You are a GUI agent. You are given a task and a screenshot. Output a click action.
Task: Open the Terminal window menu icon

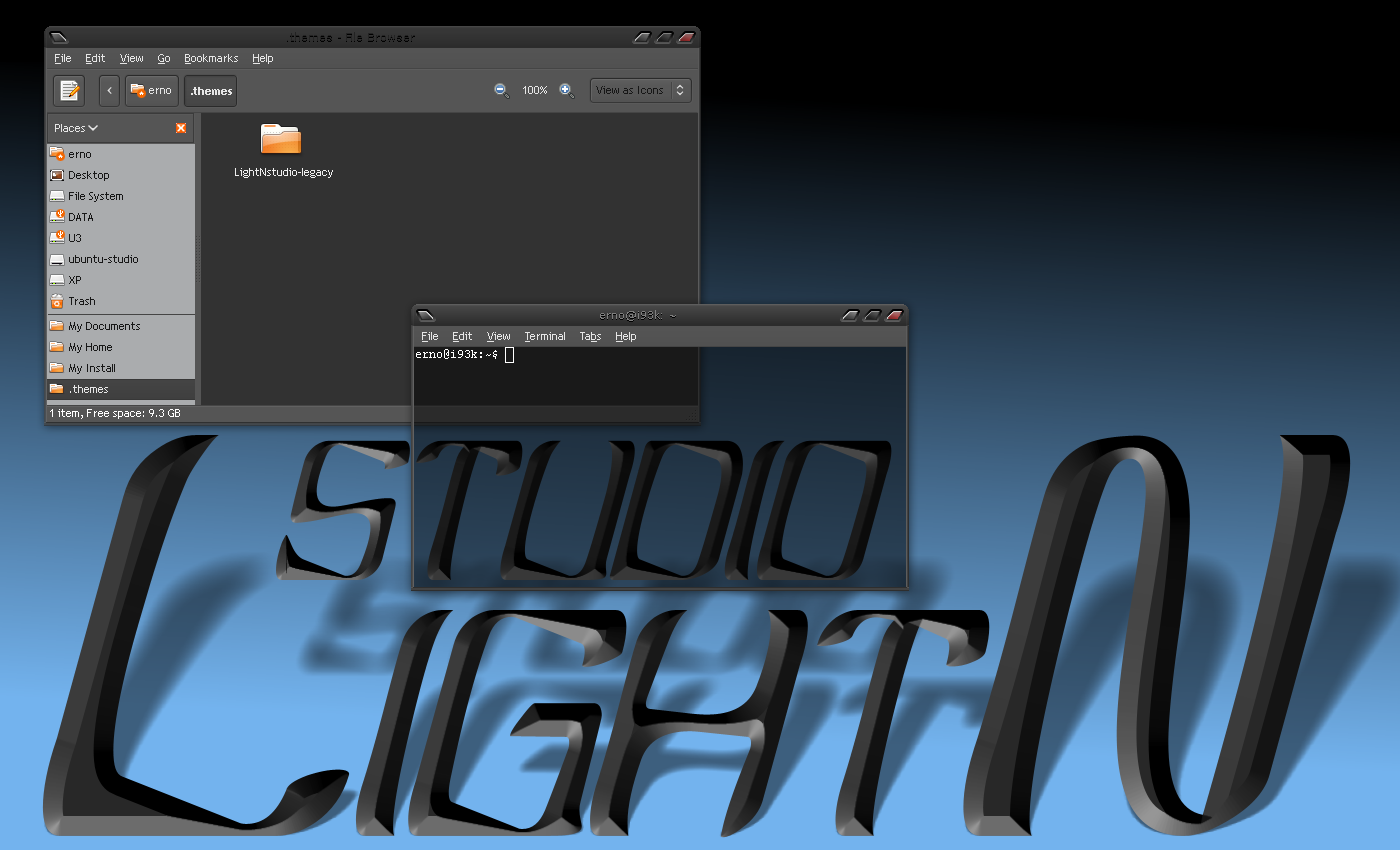pyautogui.click(x=425, y=315)
